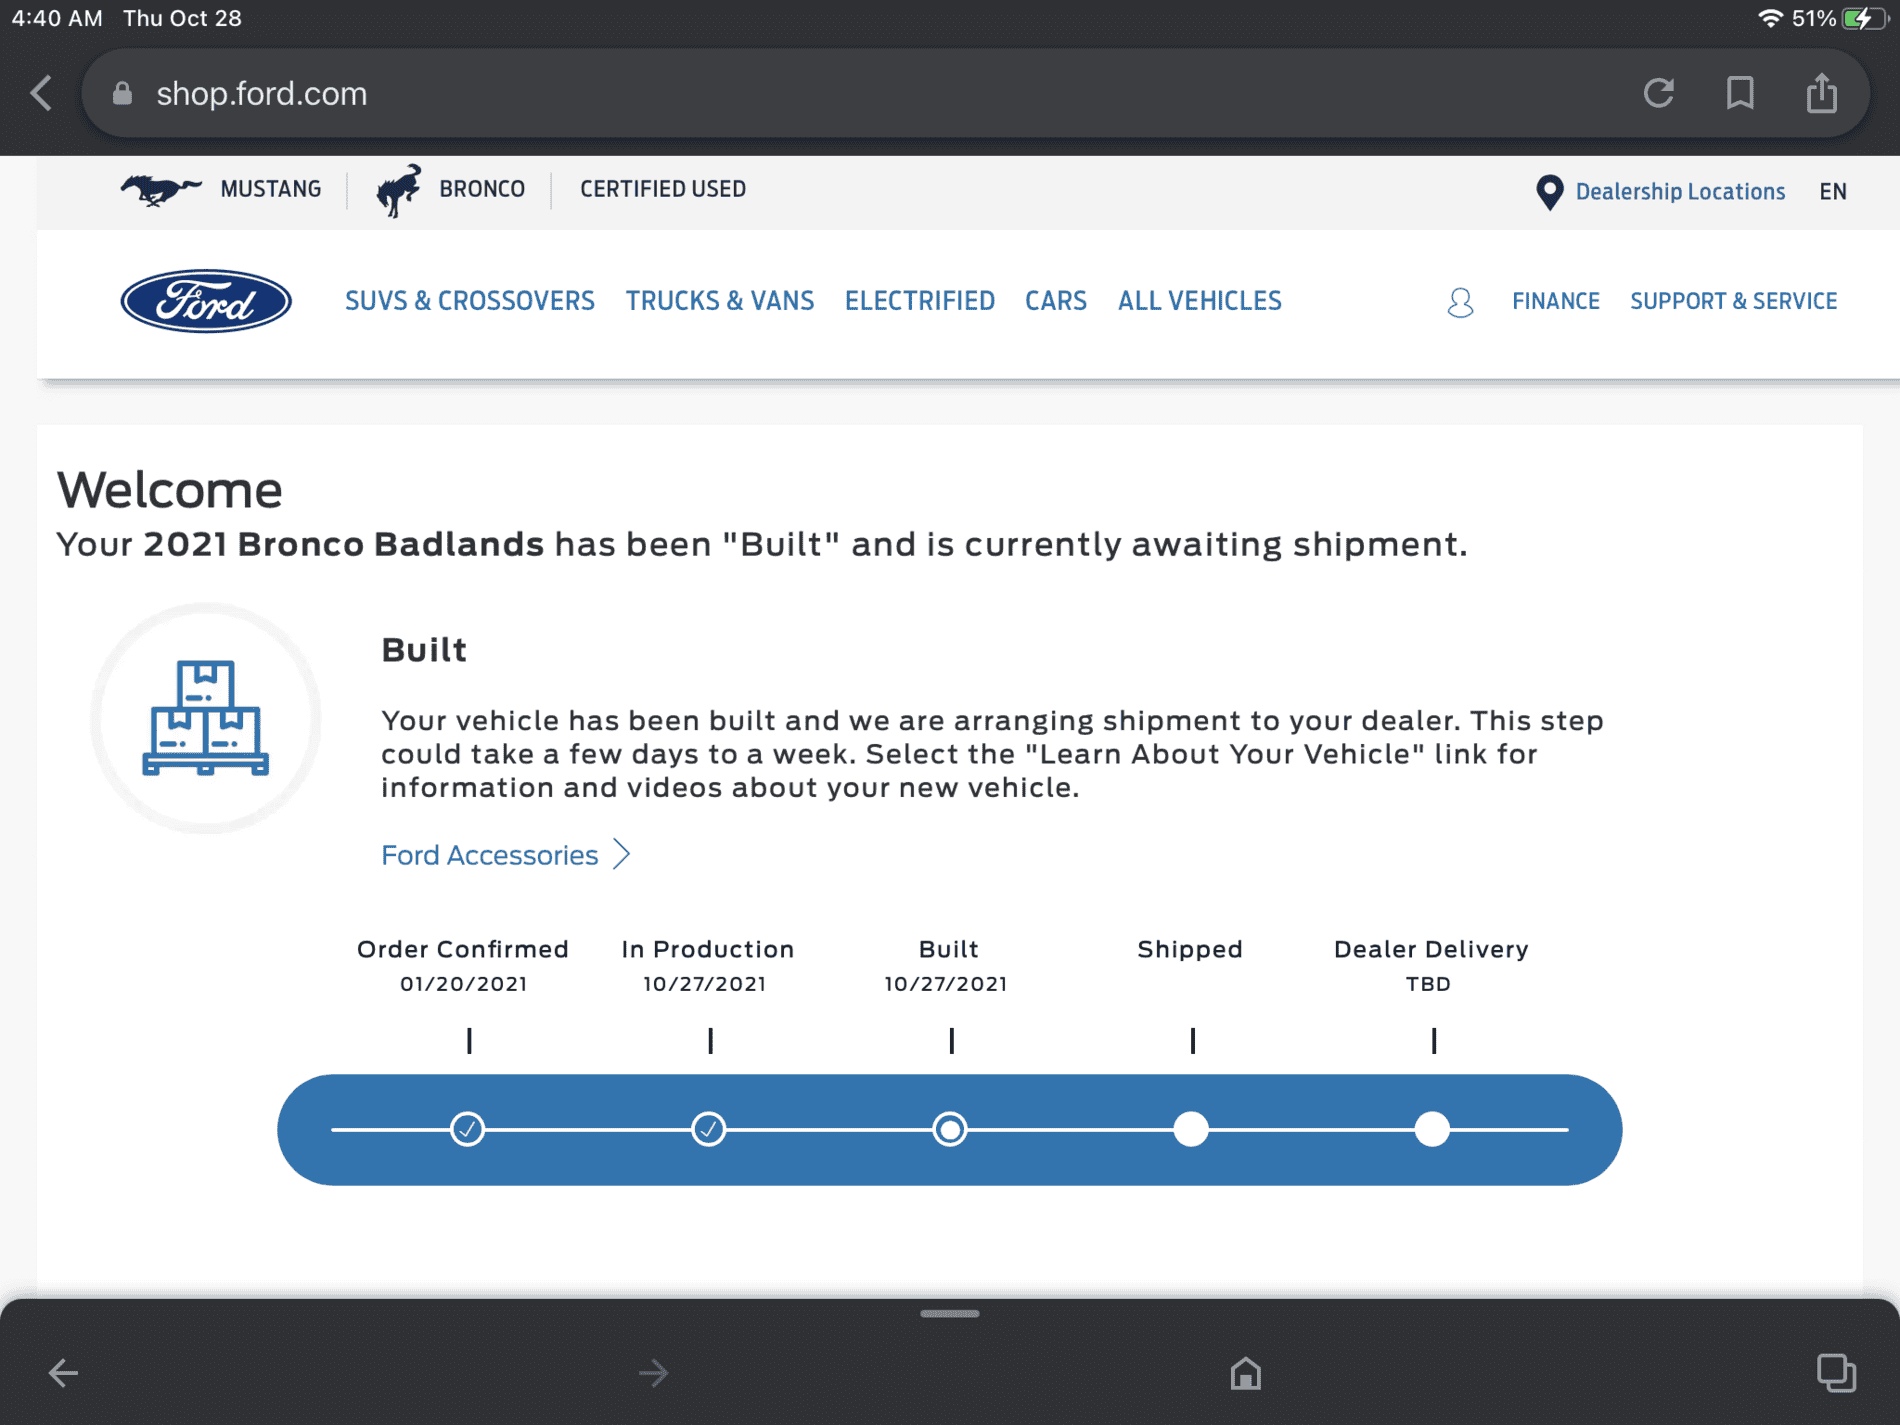Tap the 4:40 AM clock in status bar

pos(57,18)
